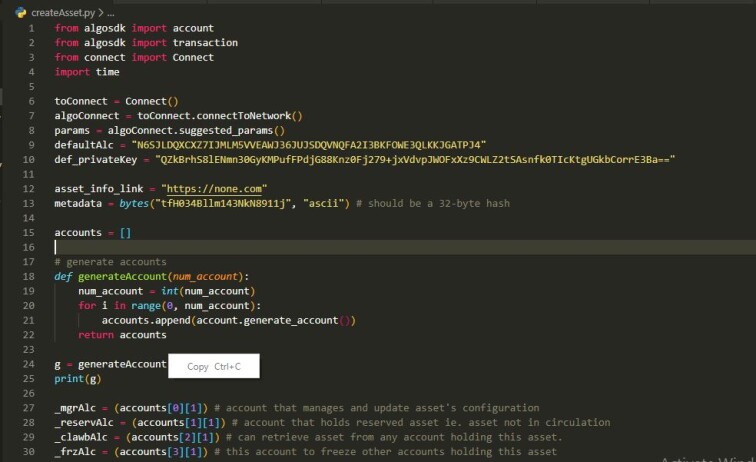This screenshot has height=462, width=756.
Task: Click line number 18 in gutter
Action: [29, 276]
